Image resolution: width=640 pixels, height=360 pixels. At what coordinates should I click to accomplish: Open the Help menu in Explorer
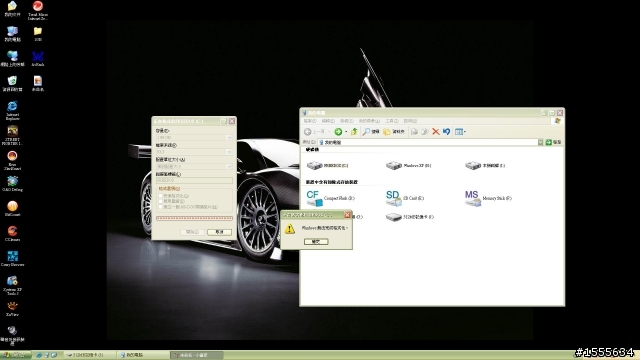[410, 121]
